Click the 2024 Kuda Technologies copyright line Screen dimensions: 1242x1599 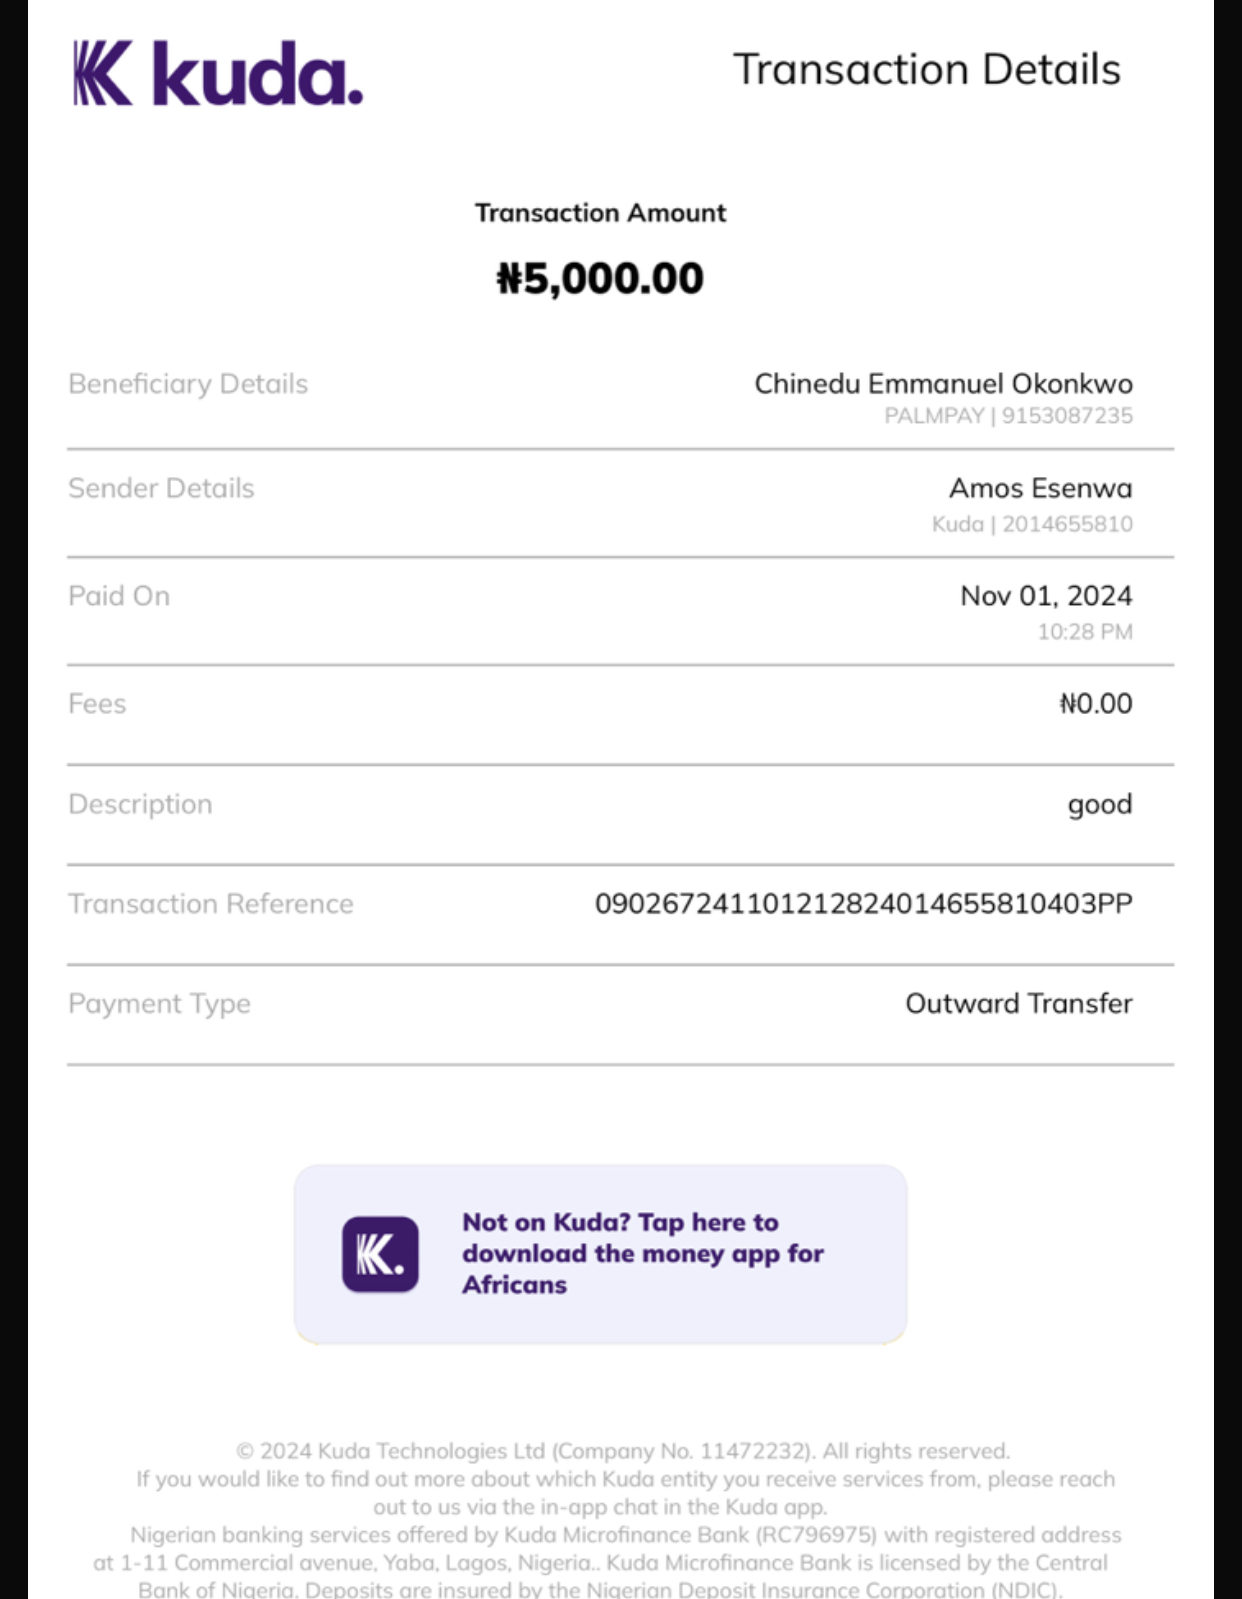622,1451
